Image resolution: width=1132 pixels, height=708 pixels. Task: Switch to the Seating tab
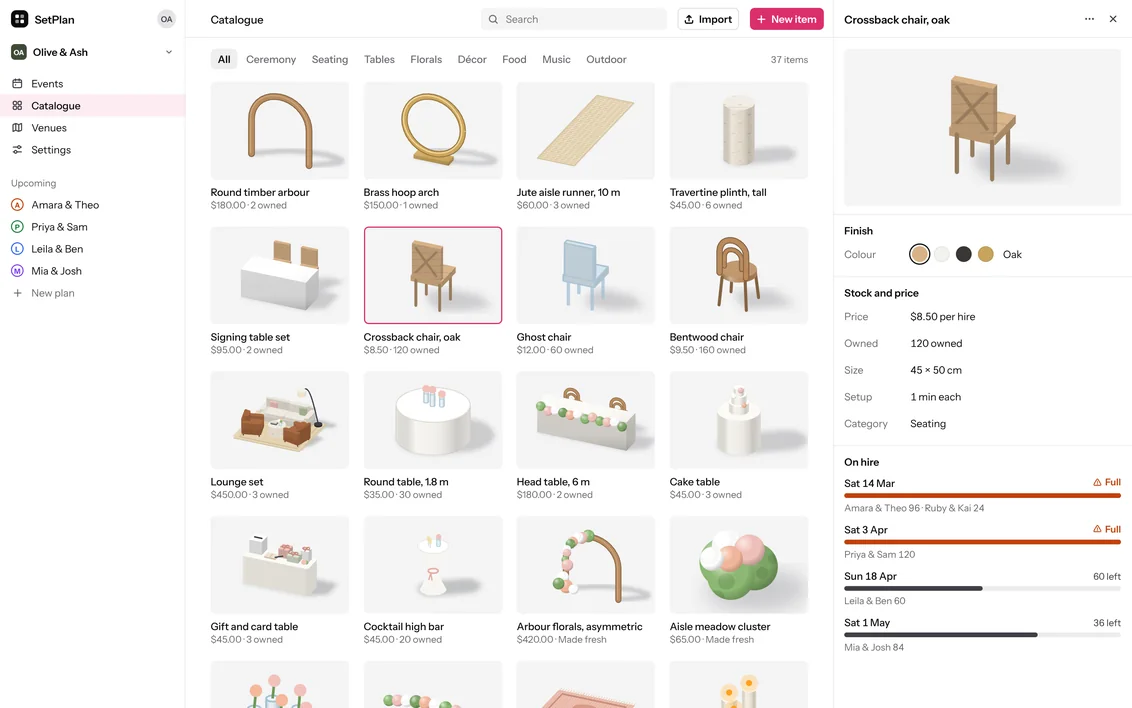(330, 59)
